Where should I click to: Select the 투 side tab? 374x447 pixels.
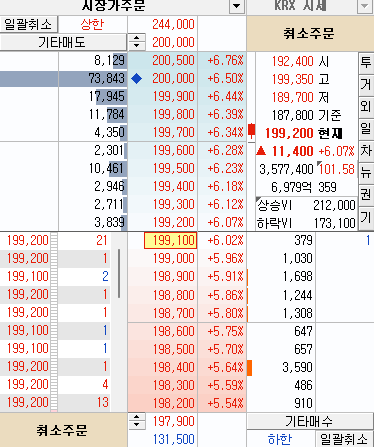click(366, 62)
